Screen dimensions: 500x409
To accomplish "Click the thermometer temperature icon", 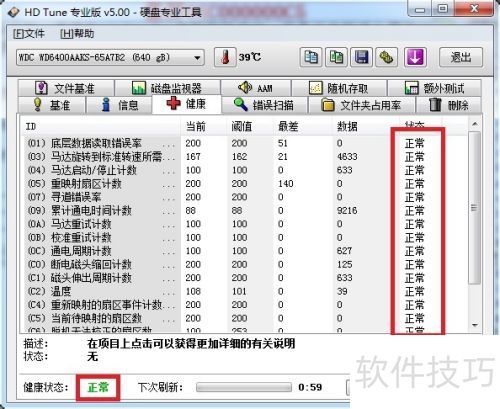I will click(225, 57).
